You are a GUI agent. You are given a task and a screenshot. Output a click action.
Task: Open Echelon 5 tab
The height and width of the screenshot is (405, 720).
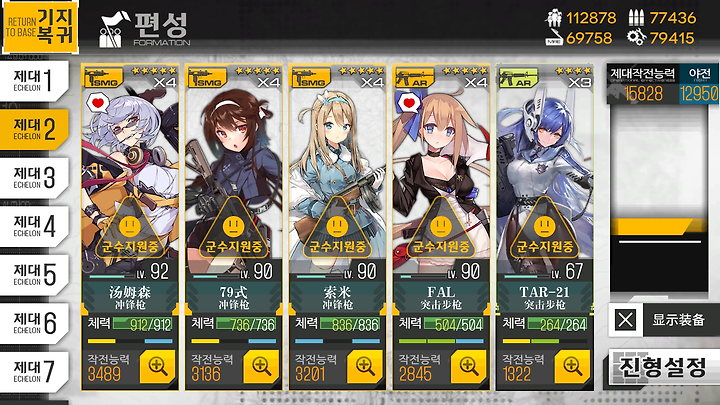pyautogui.click(x=34, y=275)
